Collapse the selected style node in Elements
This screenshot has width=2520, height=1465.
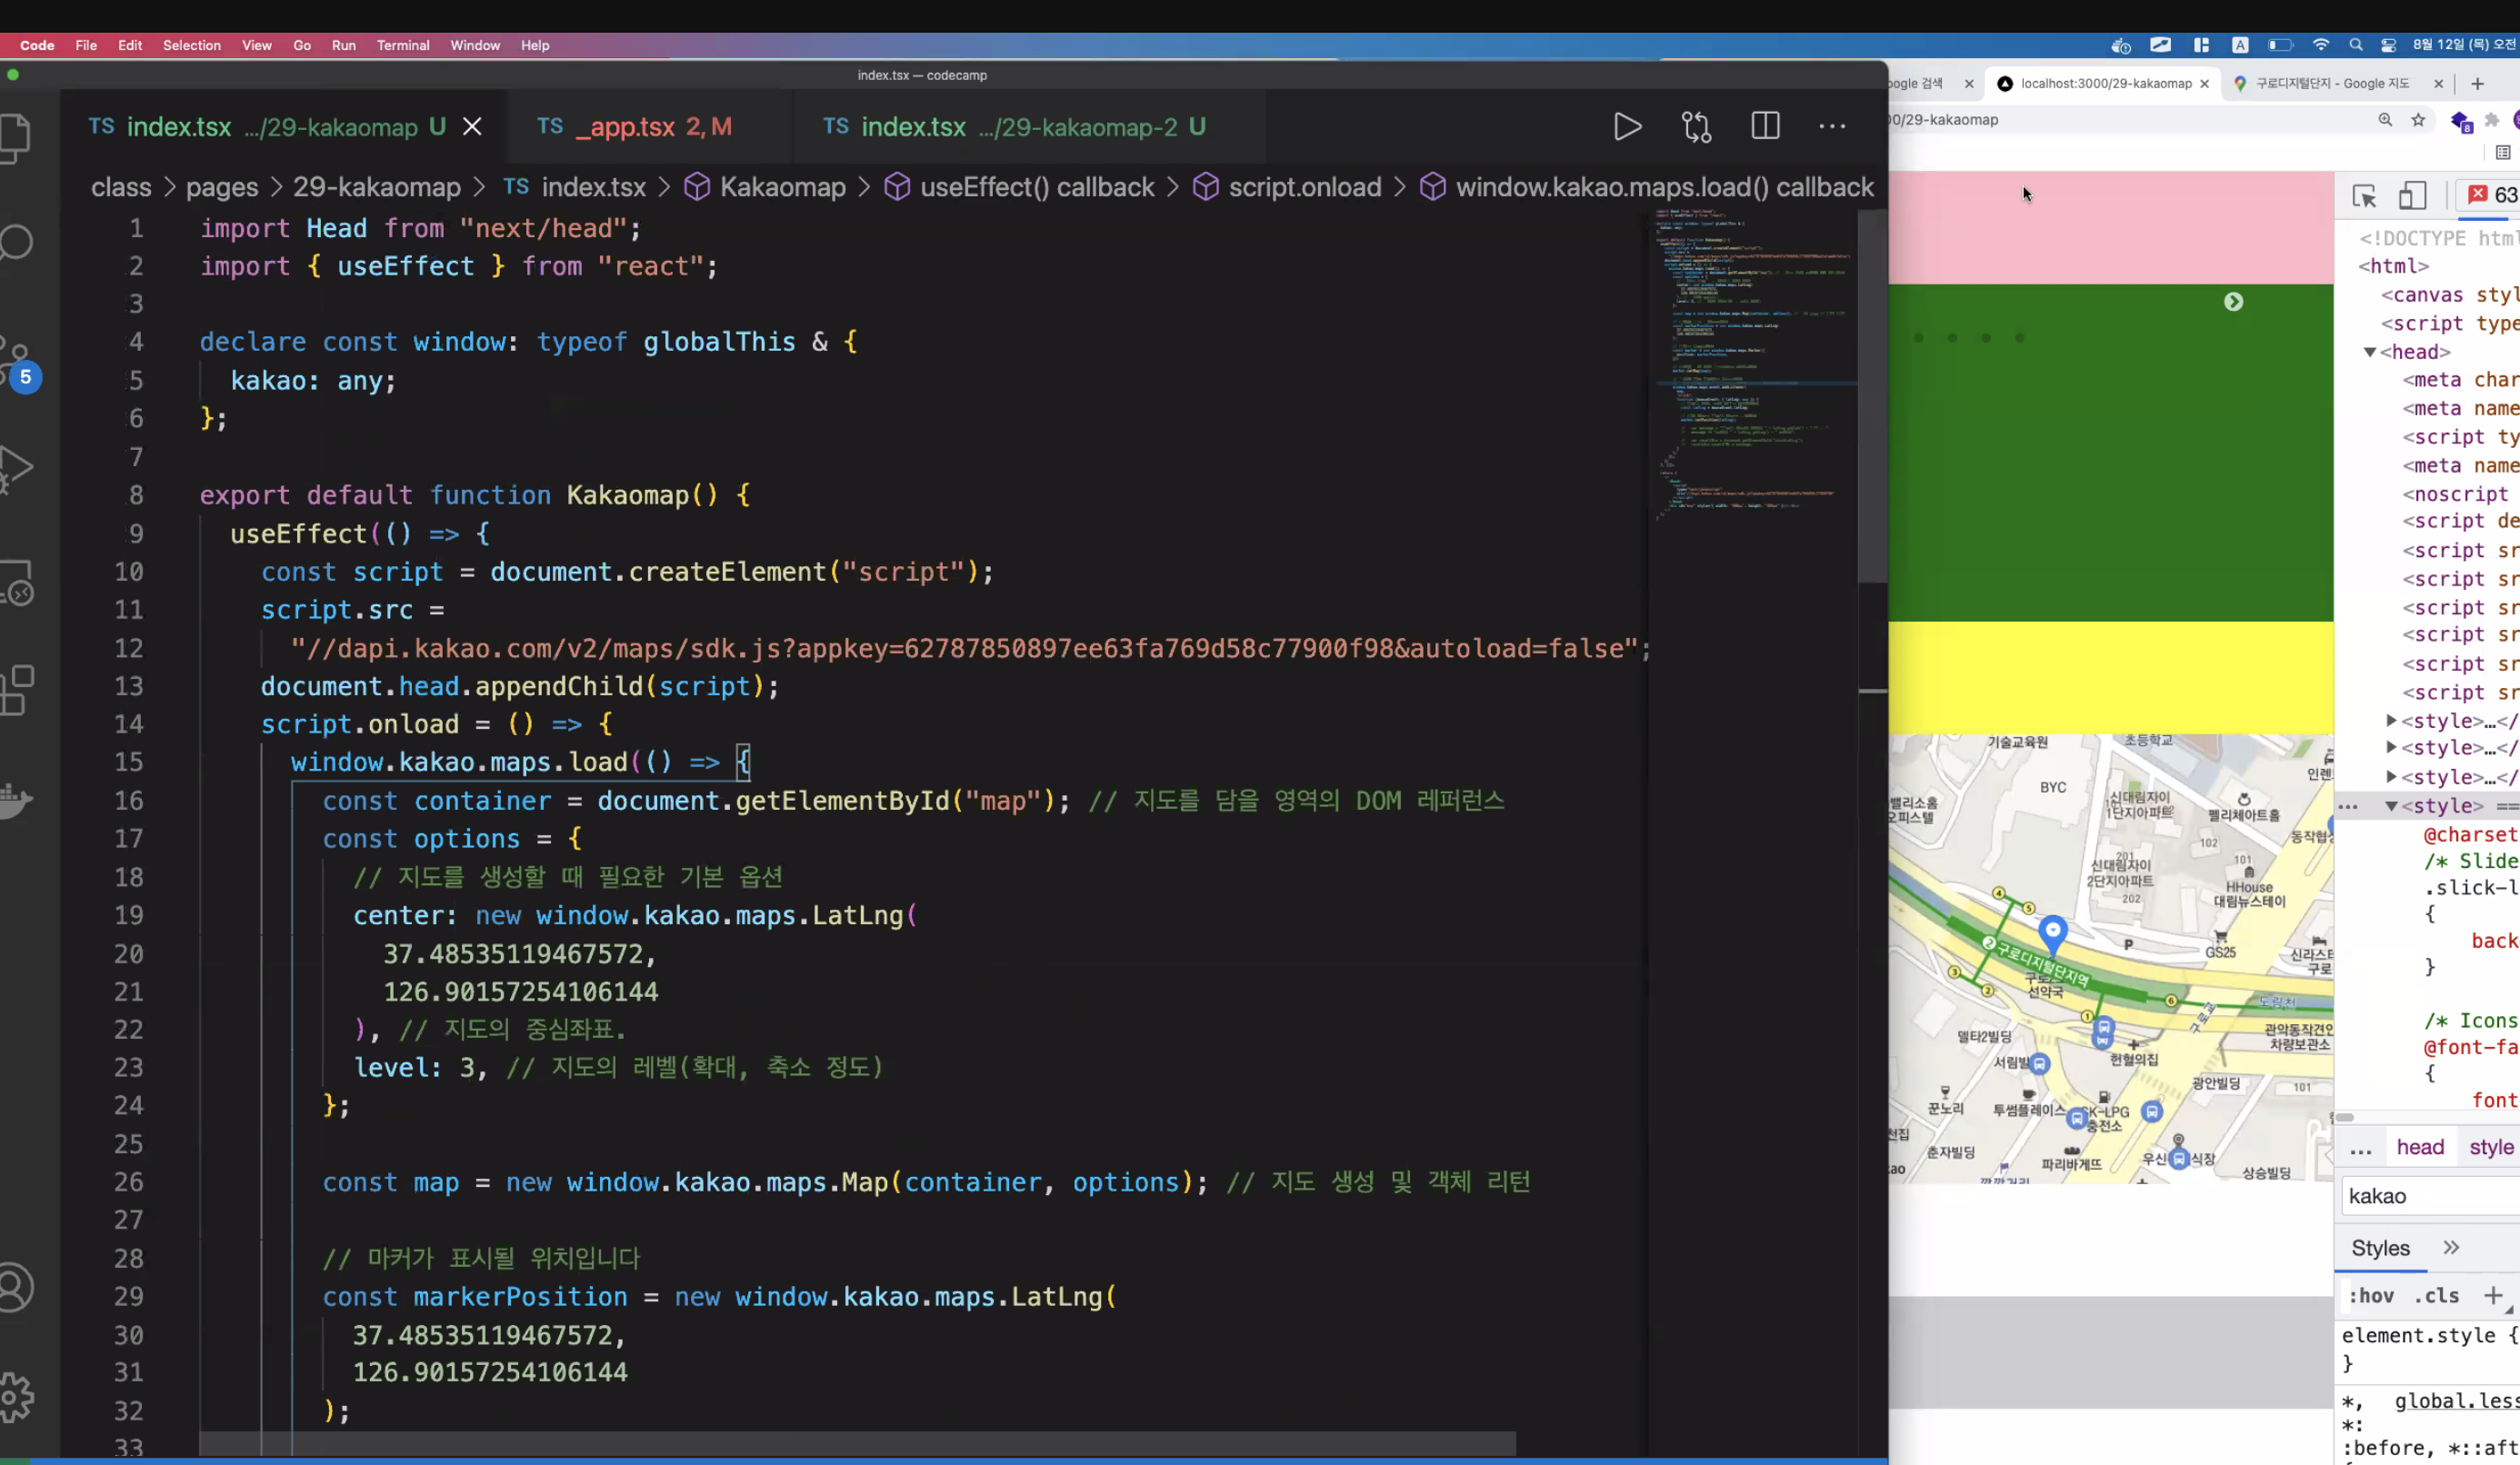coord(2391,806)
